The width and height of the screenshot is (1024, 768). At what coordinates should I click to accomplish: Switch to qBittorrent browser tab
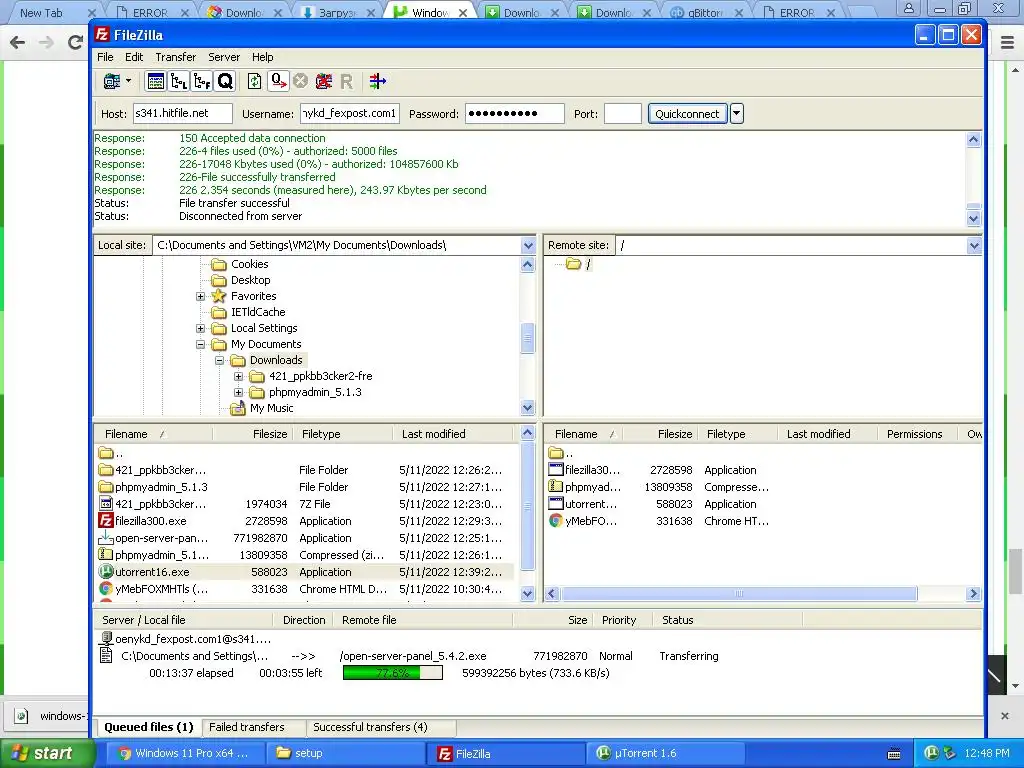pyautogui.click(x=705, y=12)
